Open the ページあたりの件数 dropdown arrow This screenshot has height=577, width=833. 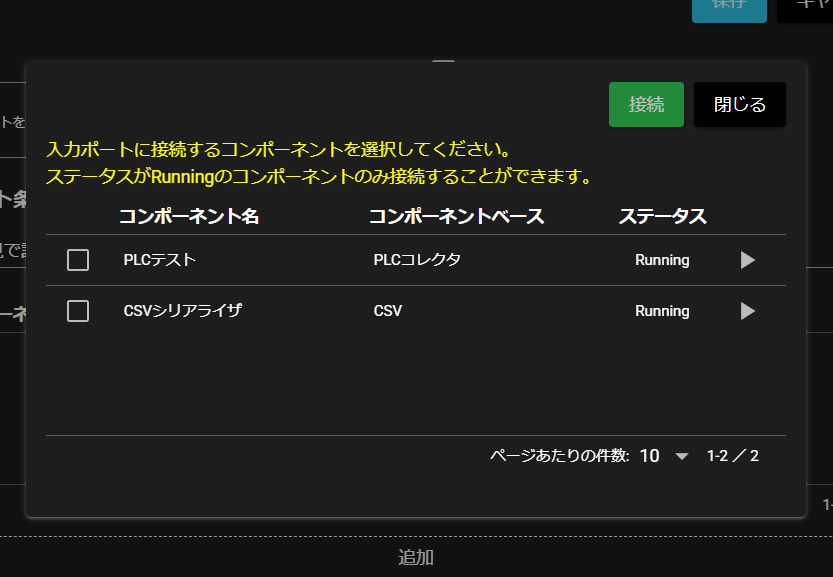point(682,456)
